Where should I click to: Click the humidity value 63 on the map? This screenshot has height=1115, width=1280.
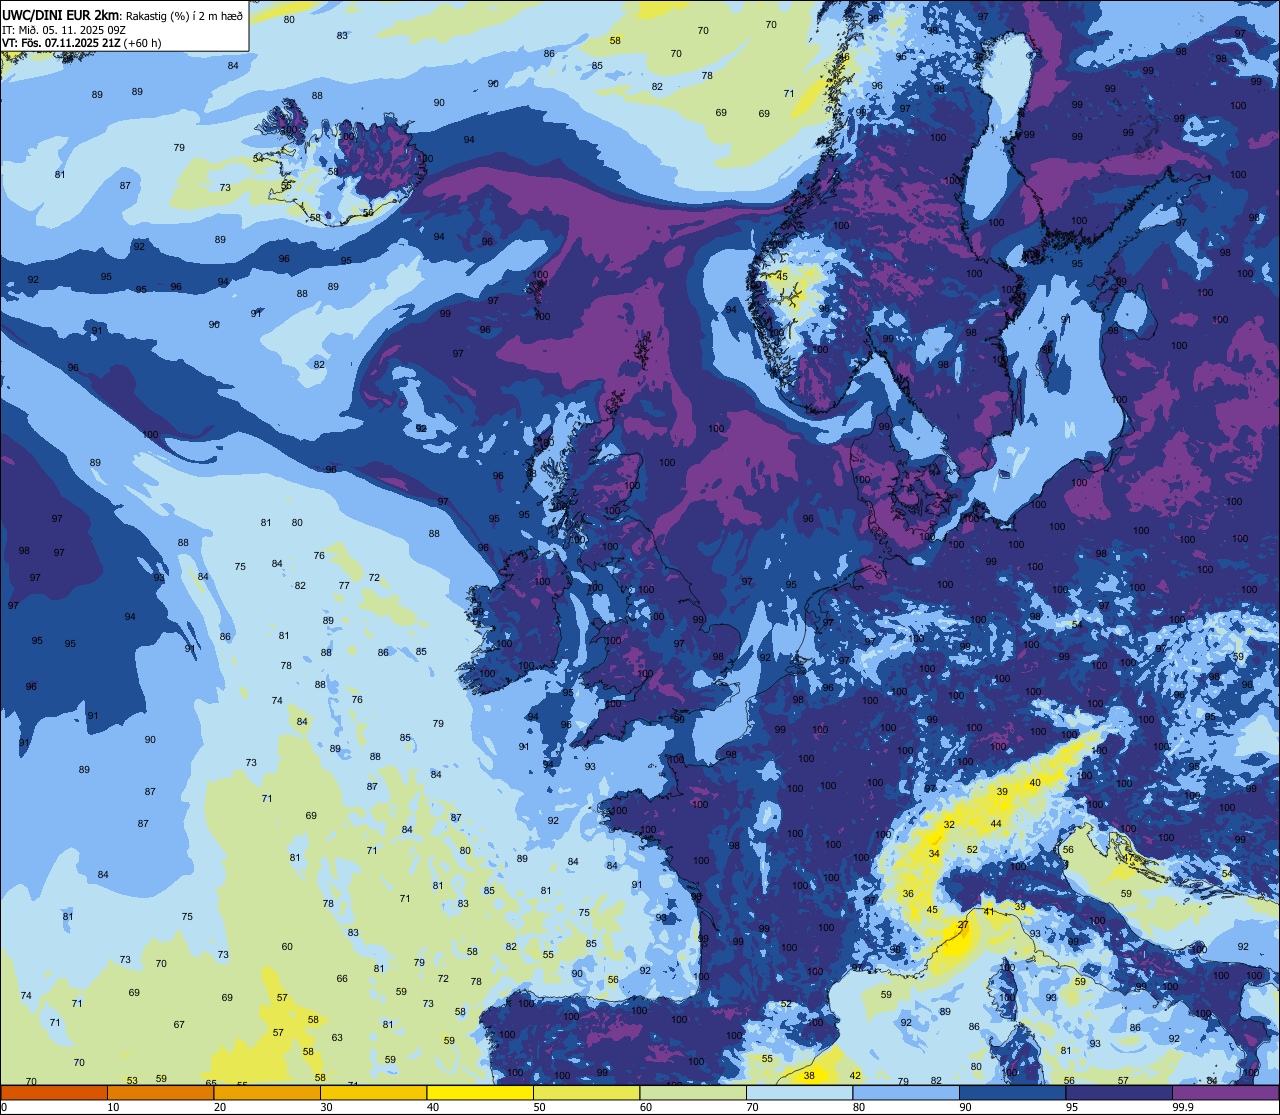337,1038
